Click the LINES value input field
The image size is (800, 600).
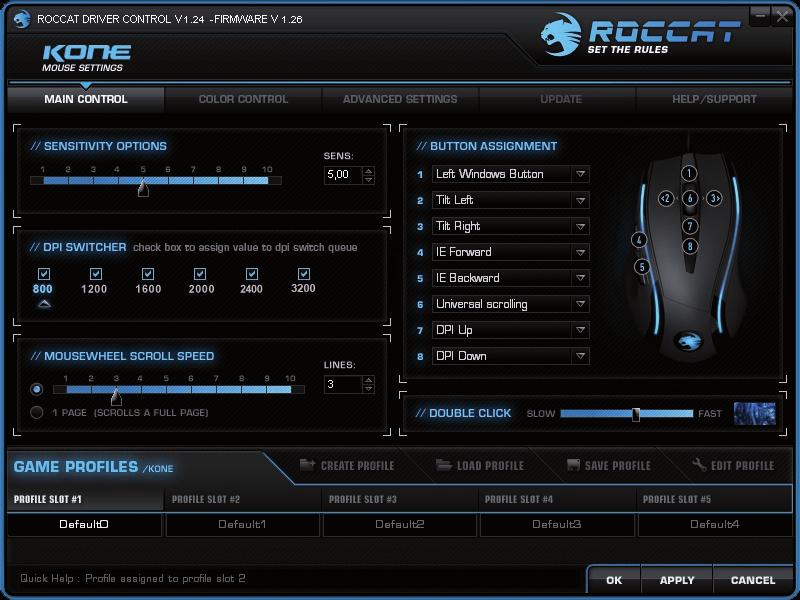click(x=343, y=384)
